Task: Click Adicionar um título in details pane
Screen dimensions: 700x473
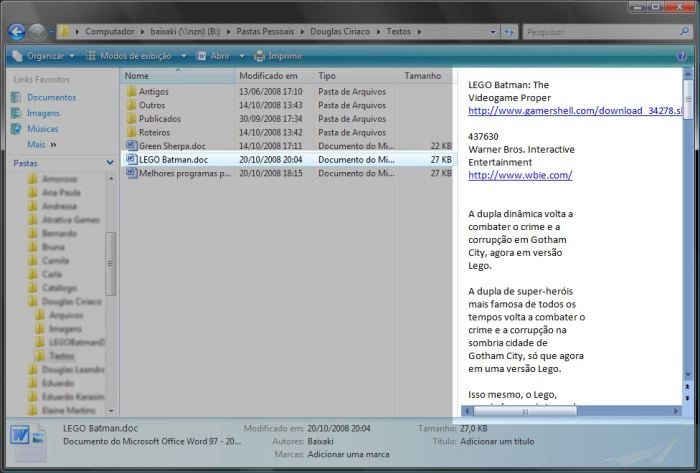Action: pyautogui.click(x=497, y=441)
